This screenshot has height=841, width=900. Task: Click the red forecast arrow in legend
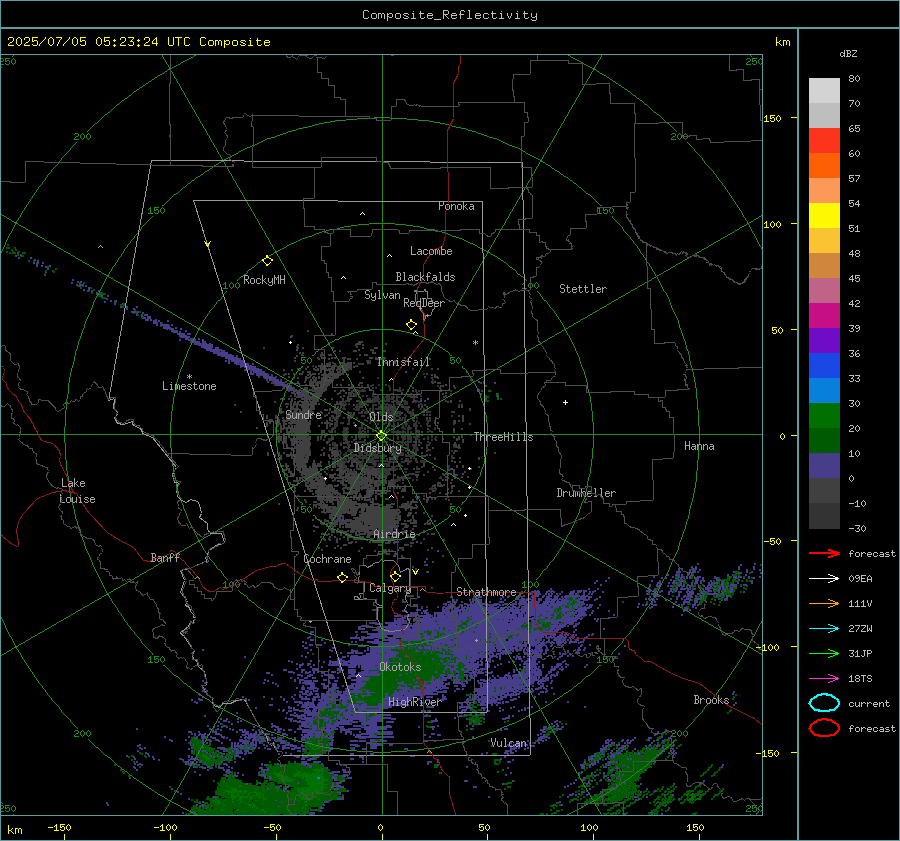(x=824, y=553)
